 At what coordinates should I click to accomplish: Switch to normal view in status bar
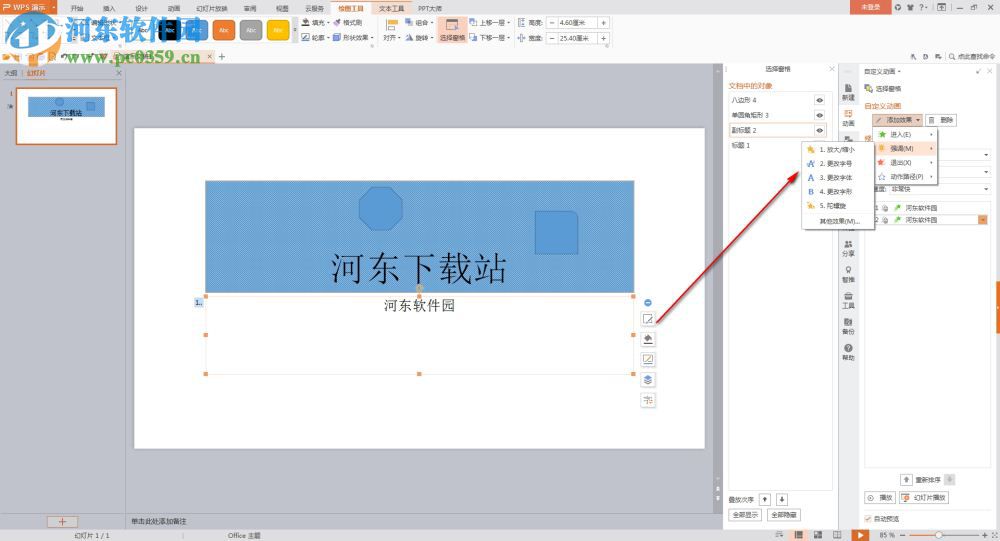[798, 535]
